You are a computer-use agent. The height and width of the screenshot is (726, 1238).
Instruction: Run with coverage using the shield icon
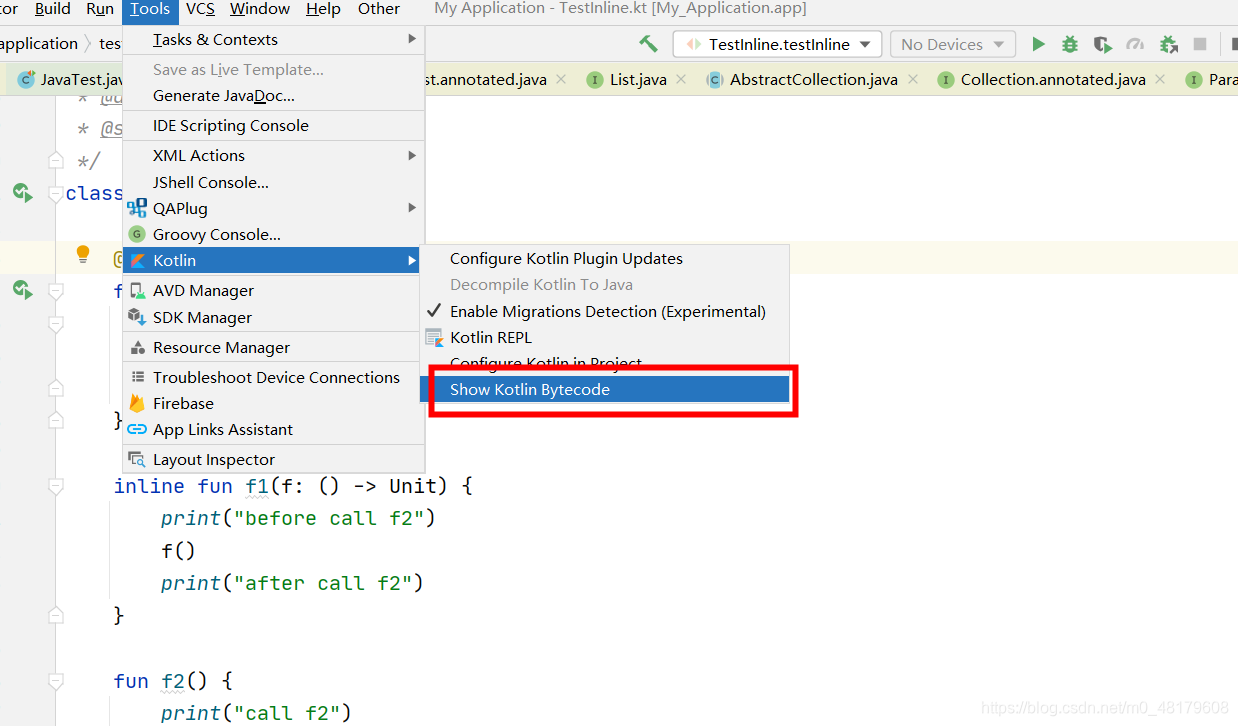tap(1102, 44)
